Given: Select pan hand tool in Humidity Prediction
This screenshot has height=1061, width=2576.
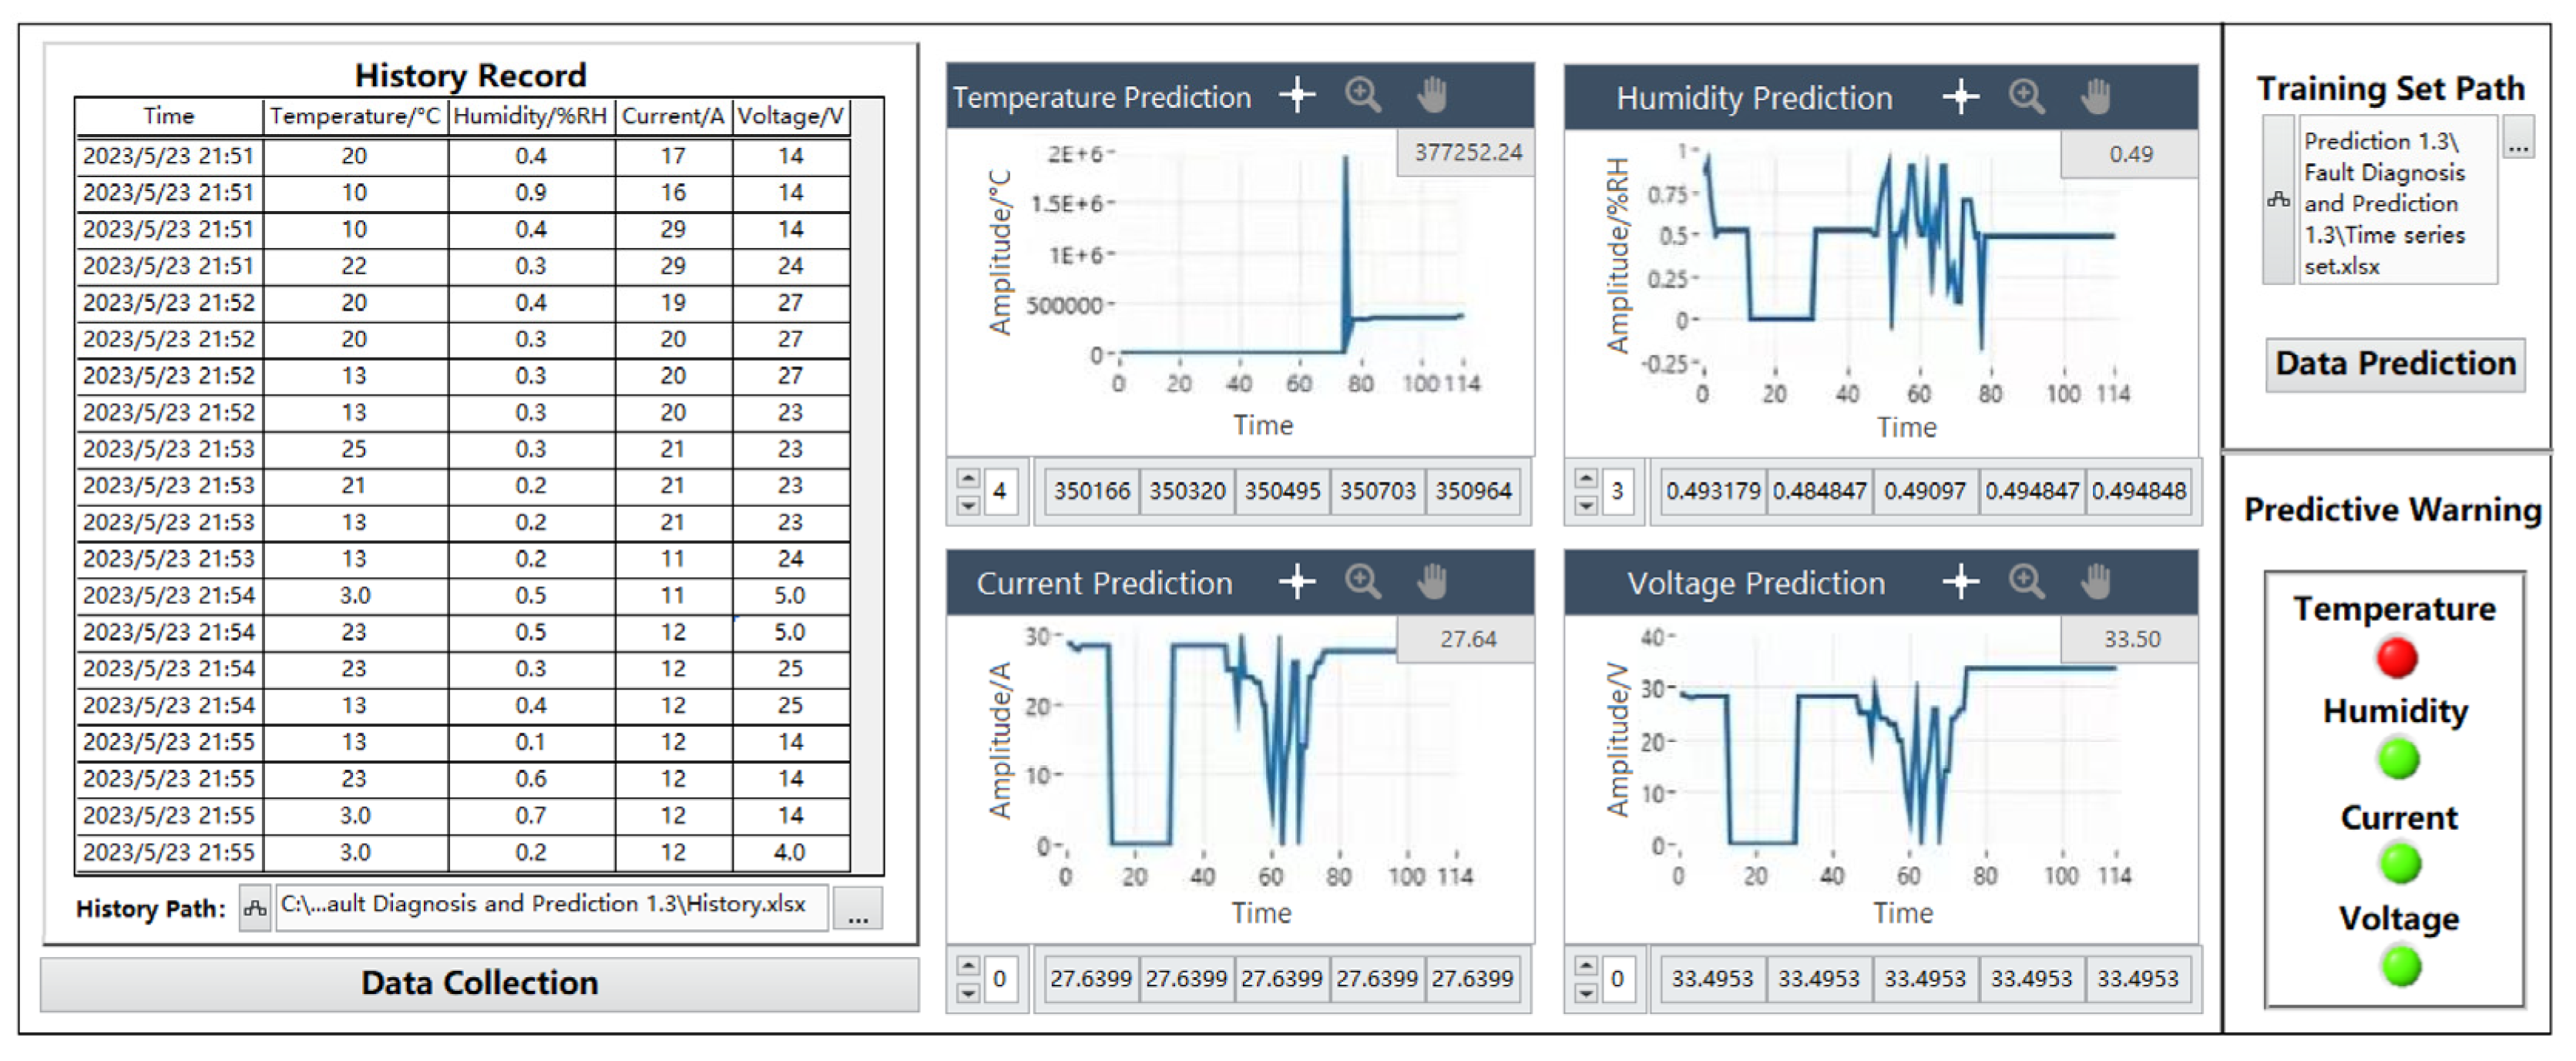Looking at the screenshot, I should tap(2095, 96).
